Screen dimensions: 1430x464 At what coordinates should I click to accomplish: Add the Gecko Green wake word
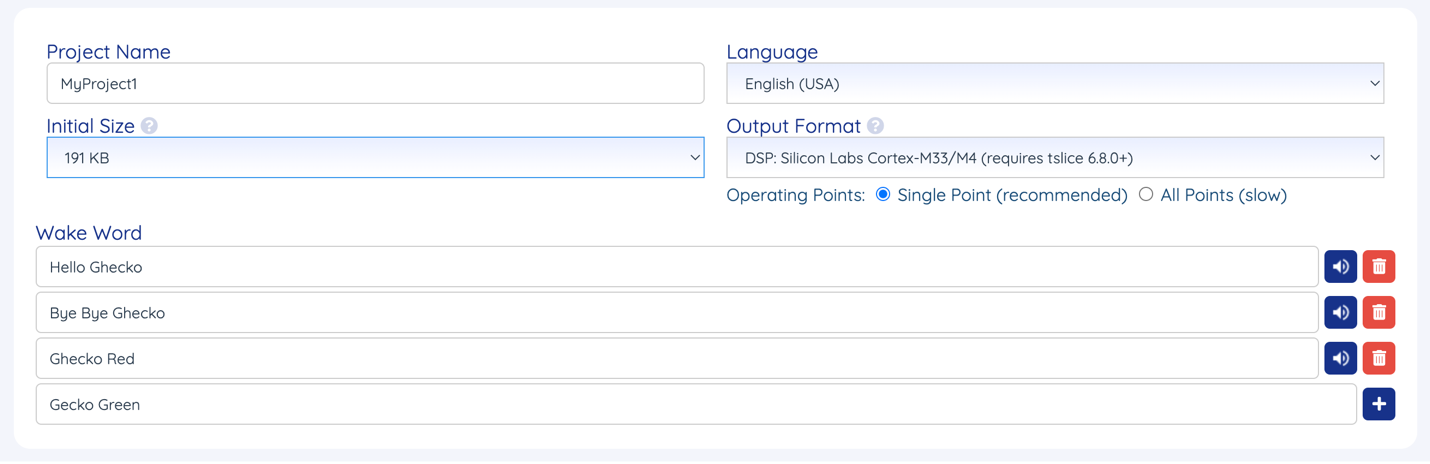(1379, 404)
